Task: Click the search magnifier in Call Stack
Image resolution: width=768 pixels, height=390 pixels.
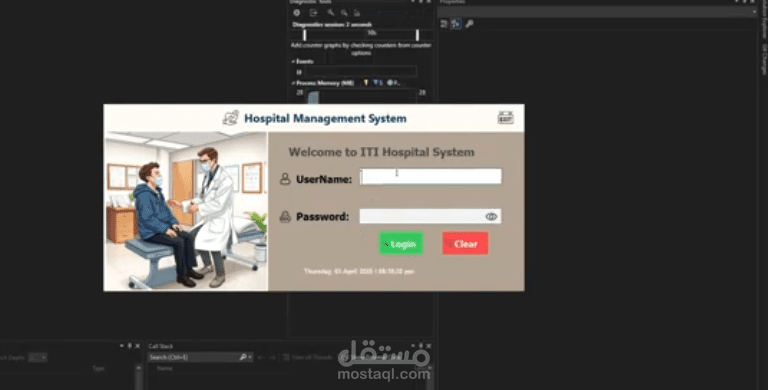Action: 242,357
